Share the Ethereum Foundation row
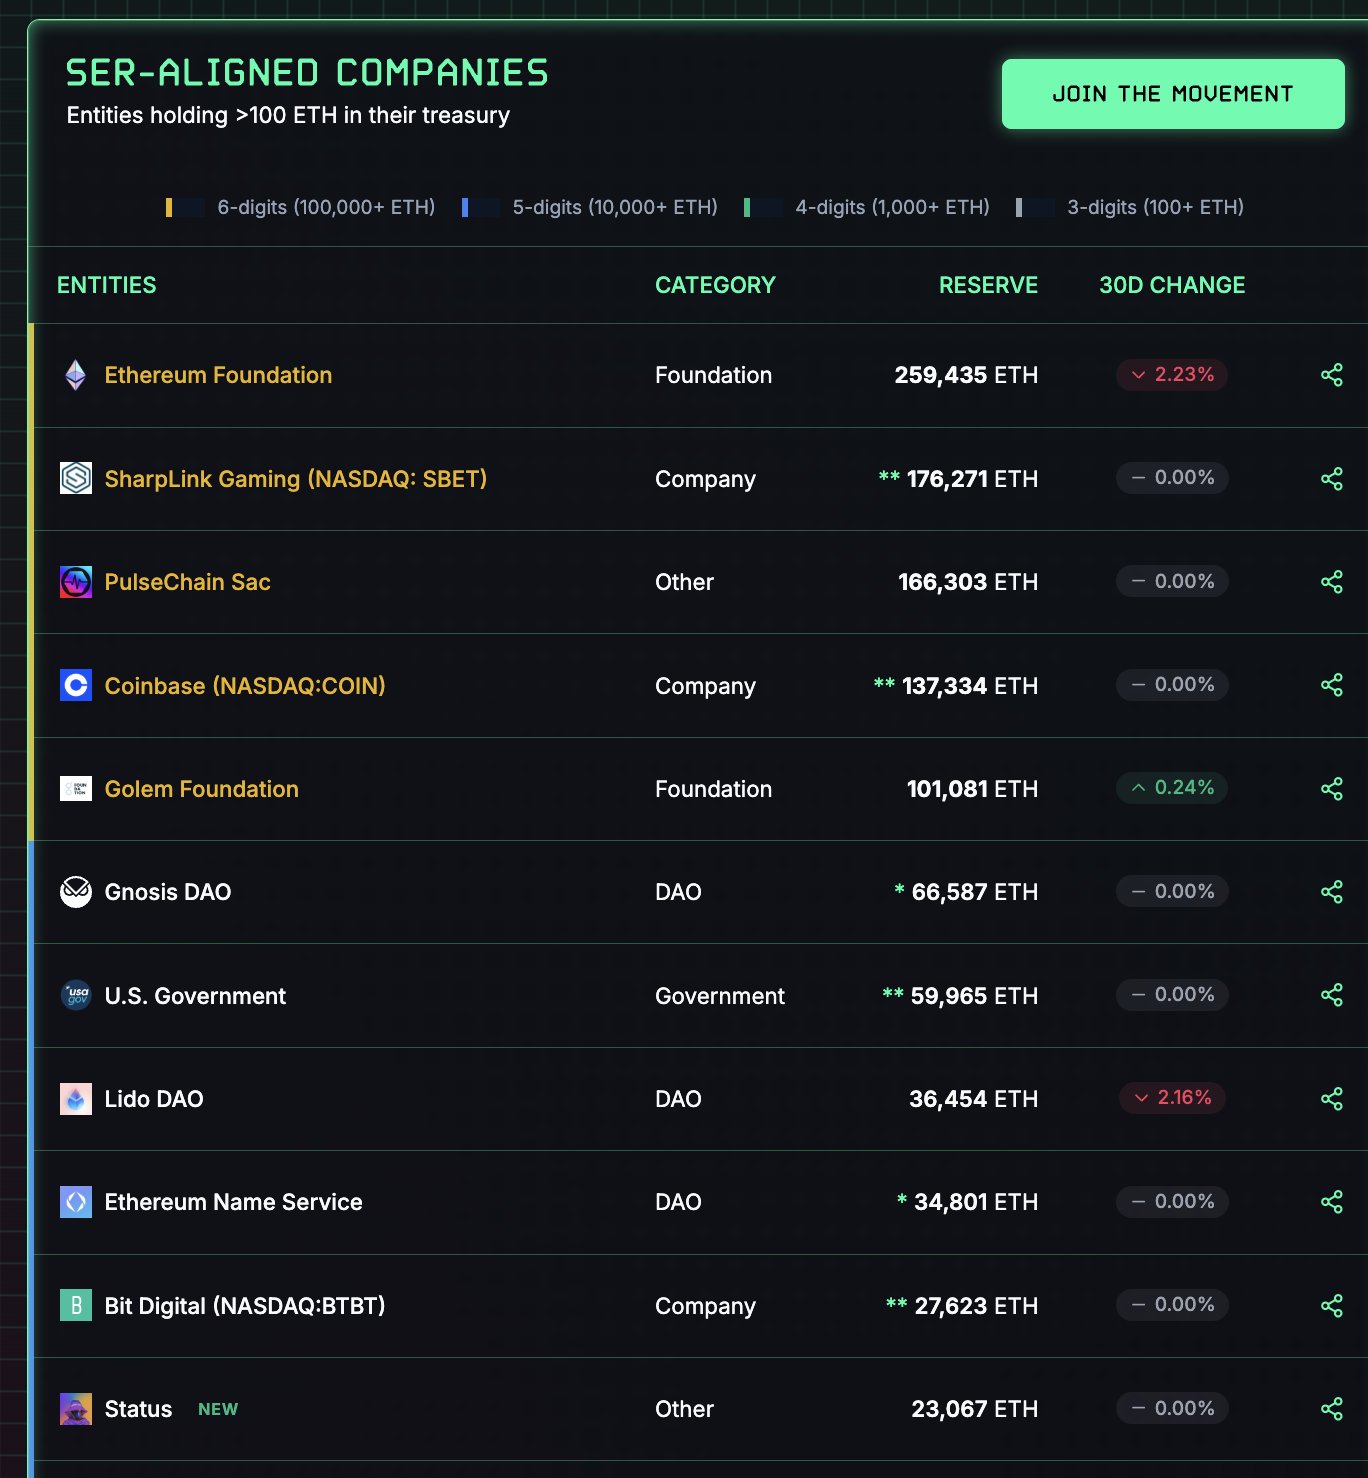Screen dimensions: 1368x1478 point(1332,375)
